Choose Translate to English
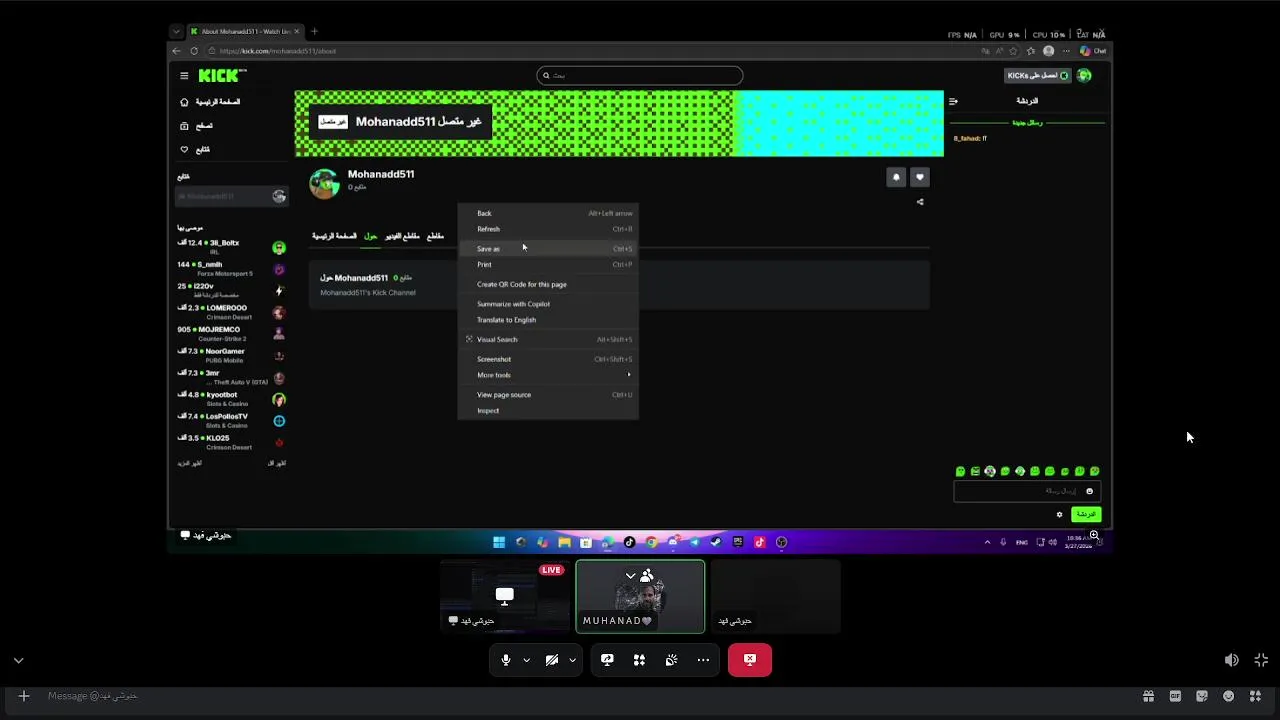This screenshot has height=720, width=1280. 548,320
